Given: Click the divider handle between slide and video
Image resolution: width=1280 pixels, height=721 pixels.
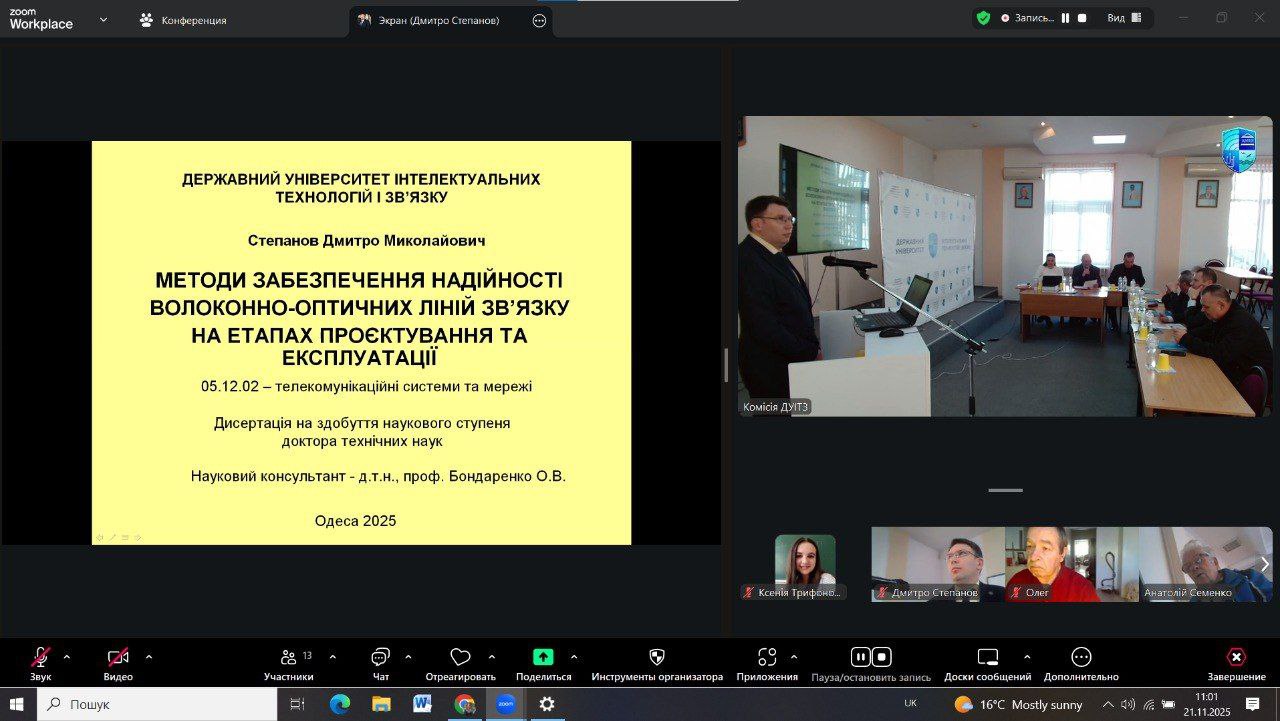Looking at the screenshot, I should tap(726, 365).
